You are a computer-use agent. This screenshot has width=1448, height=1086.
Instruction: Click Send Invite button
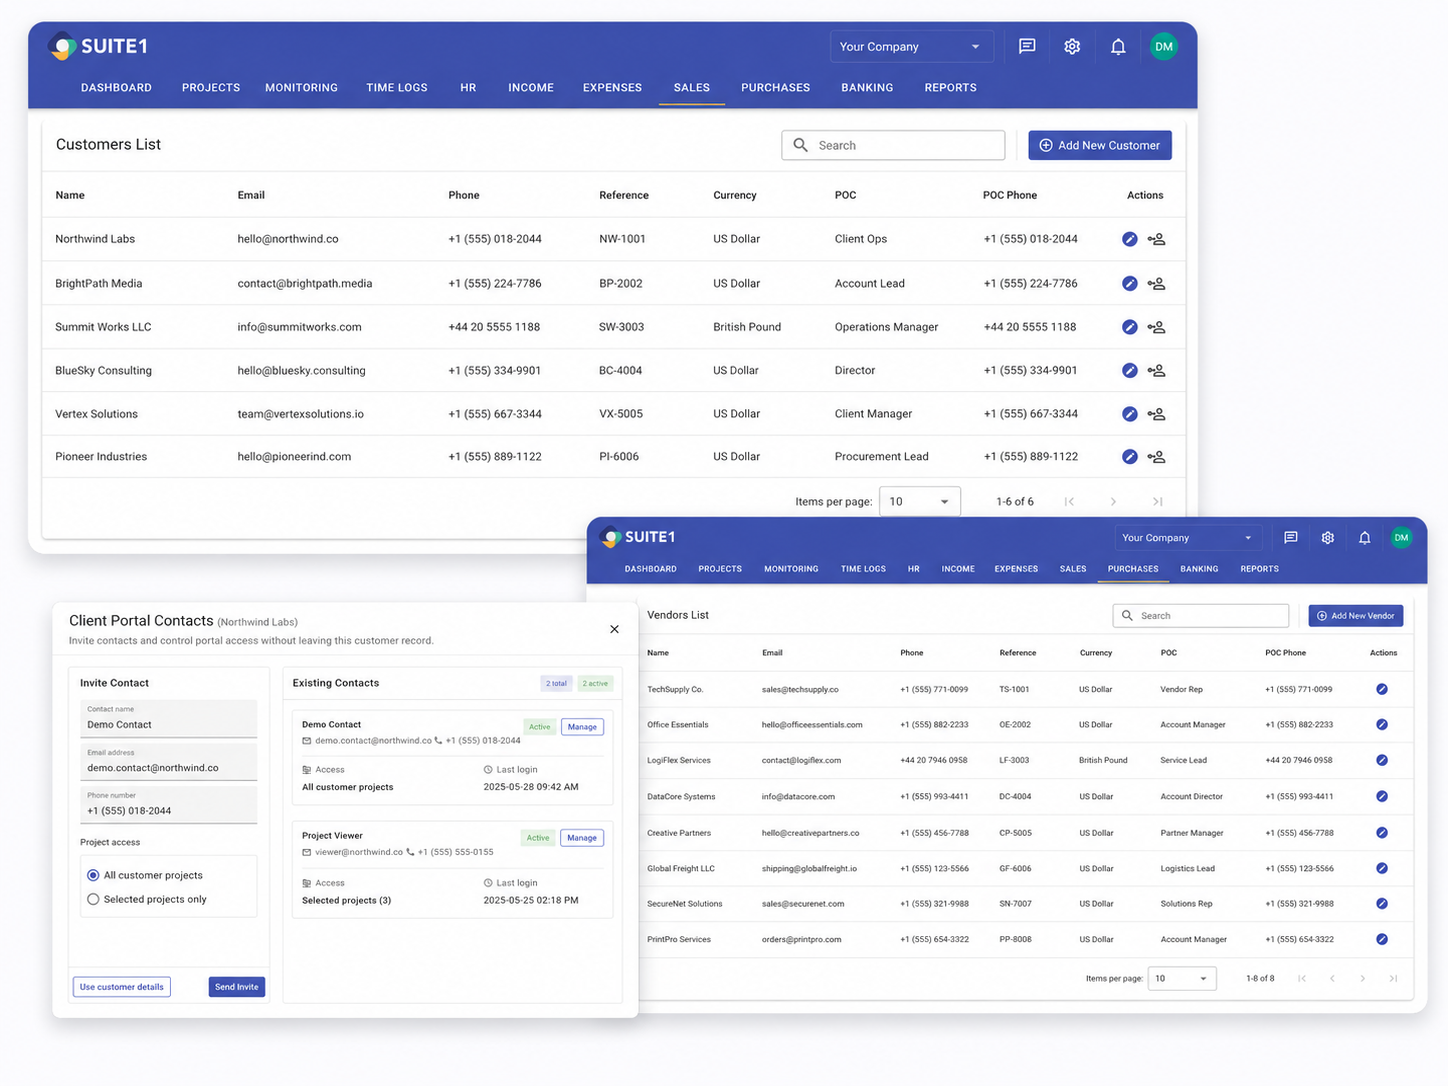(237, 987)
